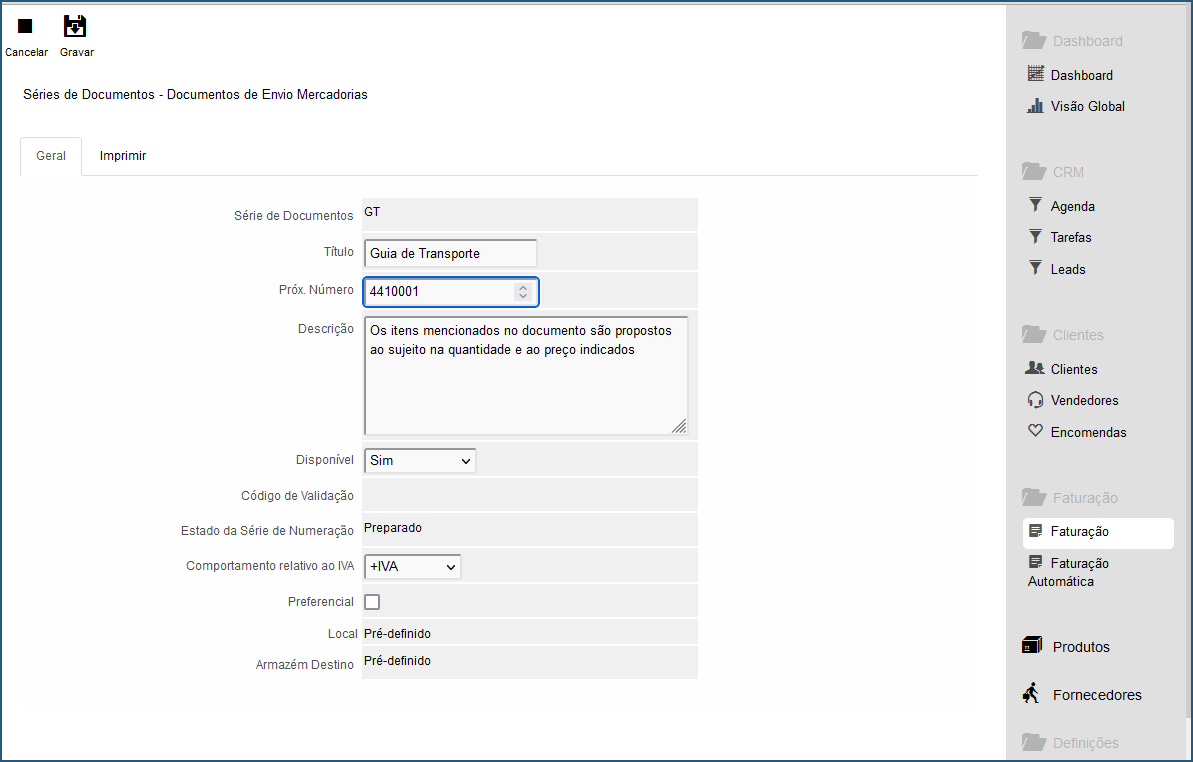The image size is (1193, 762).
Task: Click the Cancelar stop icon
Action: click(x=25, y=27)
